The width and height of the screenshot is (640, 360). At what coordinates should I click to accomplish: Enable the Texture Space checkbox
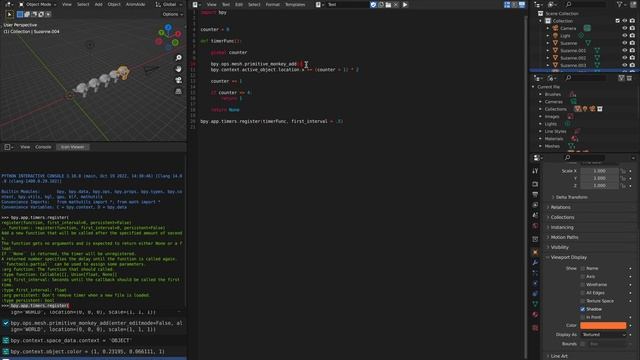(582, 301)
